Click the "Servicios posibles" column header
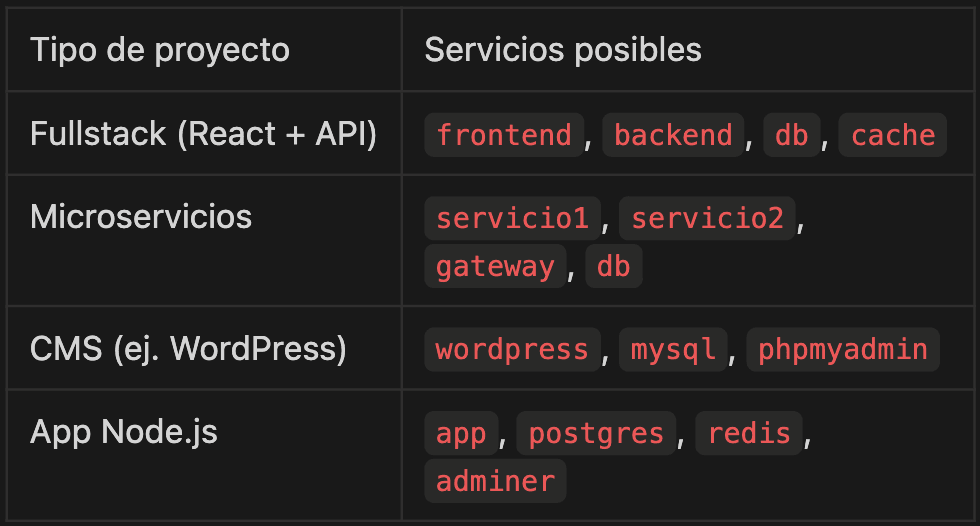Screen dimensions: 980x526 tap(563, 50)
